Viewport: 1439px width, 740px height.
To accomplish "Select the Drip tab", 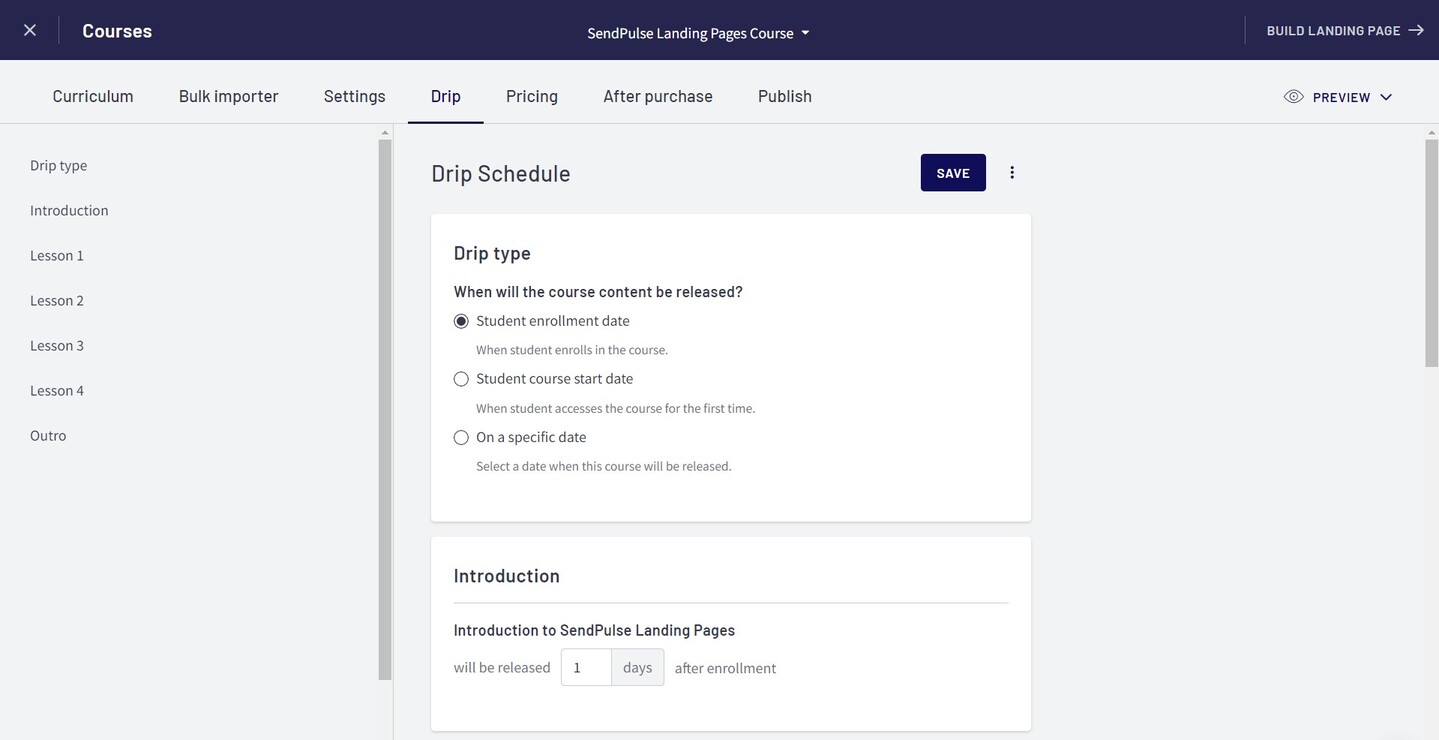I will [446, 96].
